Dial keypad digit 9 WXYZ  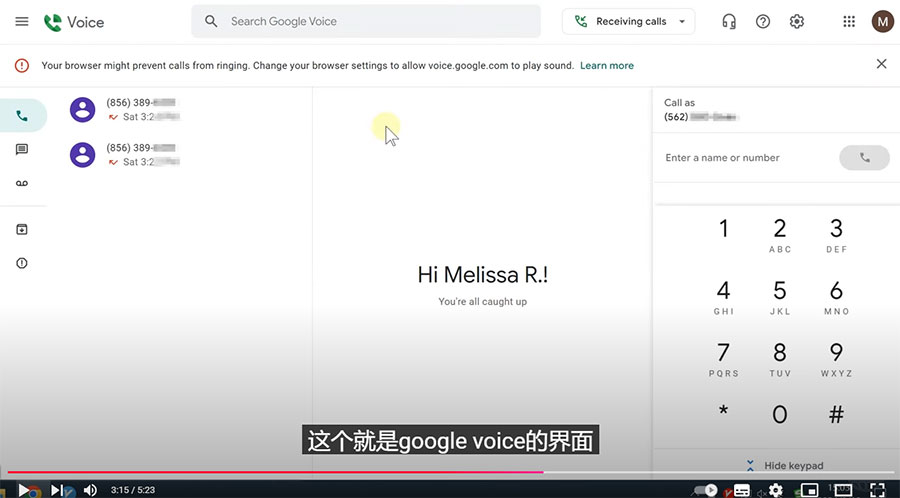coord(836,359)
